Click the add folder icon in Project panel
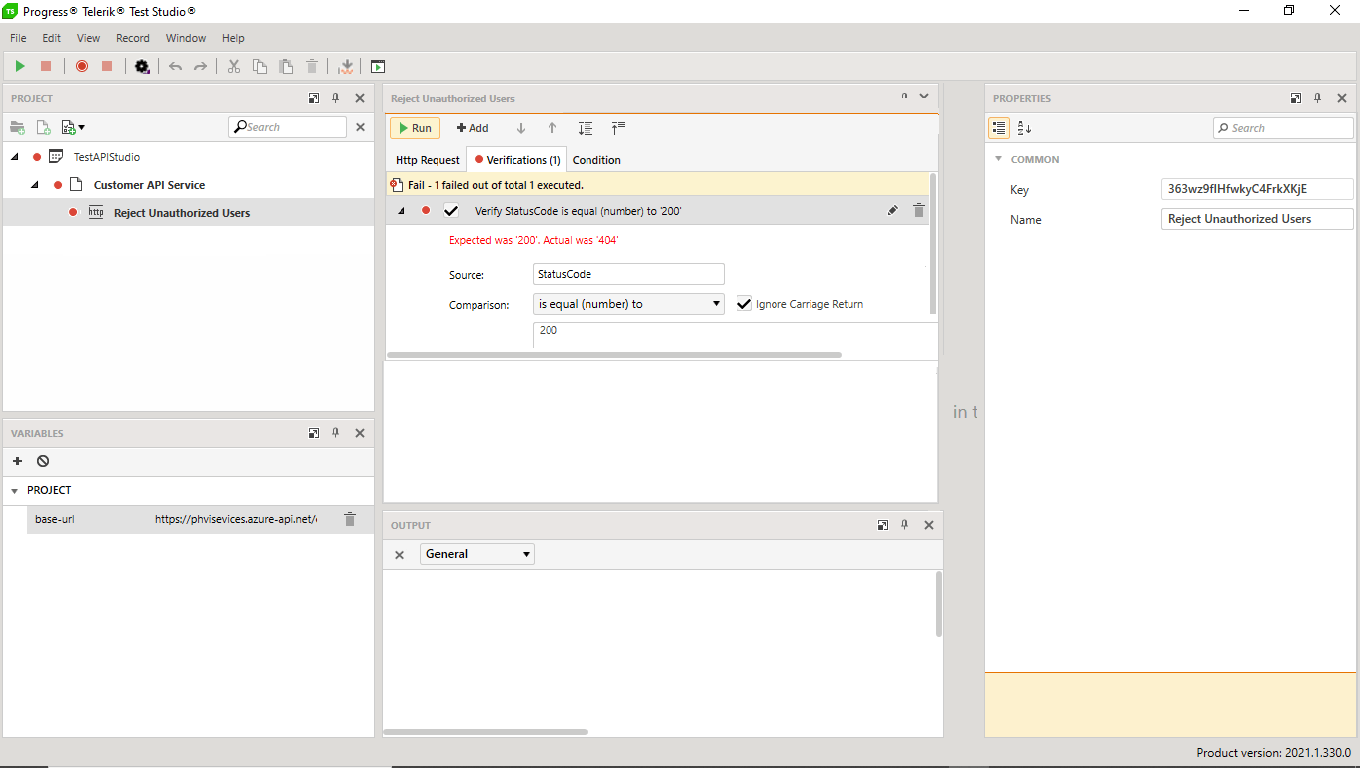Image resolution: width=1360 pixels, height=768 pixels. (x=17, y=127)
